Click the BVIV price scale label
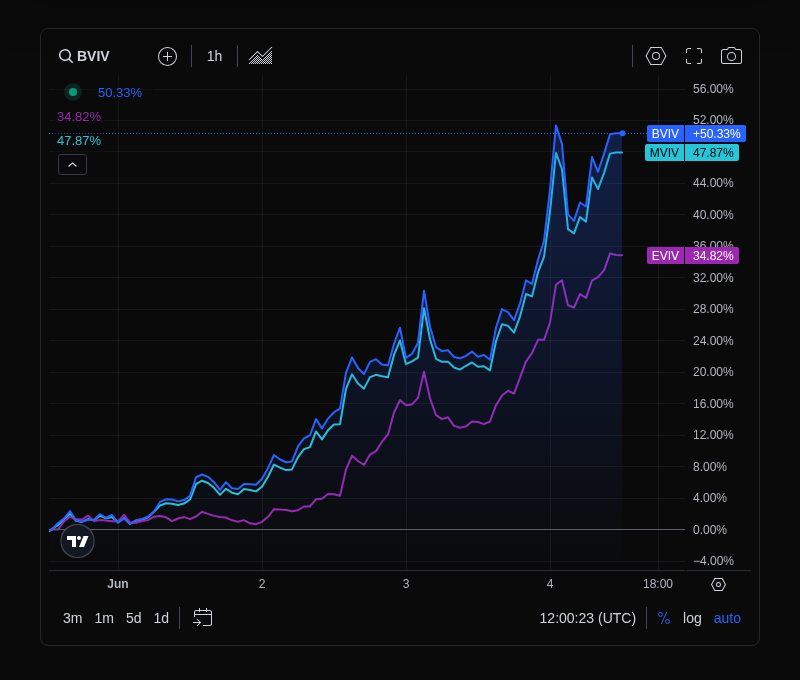 (x=665, y=134)
